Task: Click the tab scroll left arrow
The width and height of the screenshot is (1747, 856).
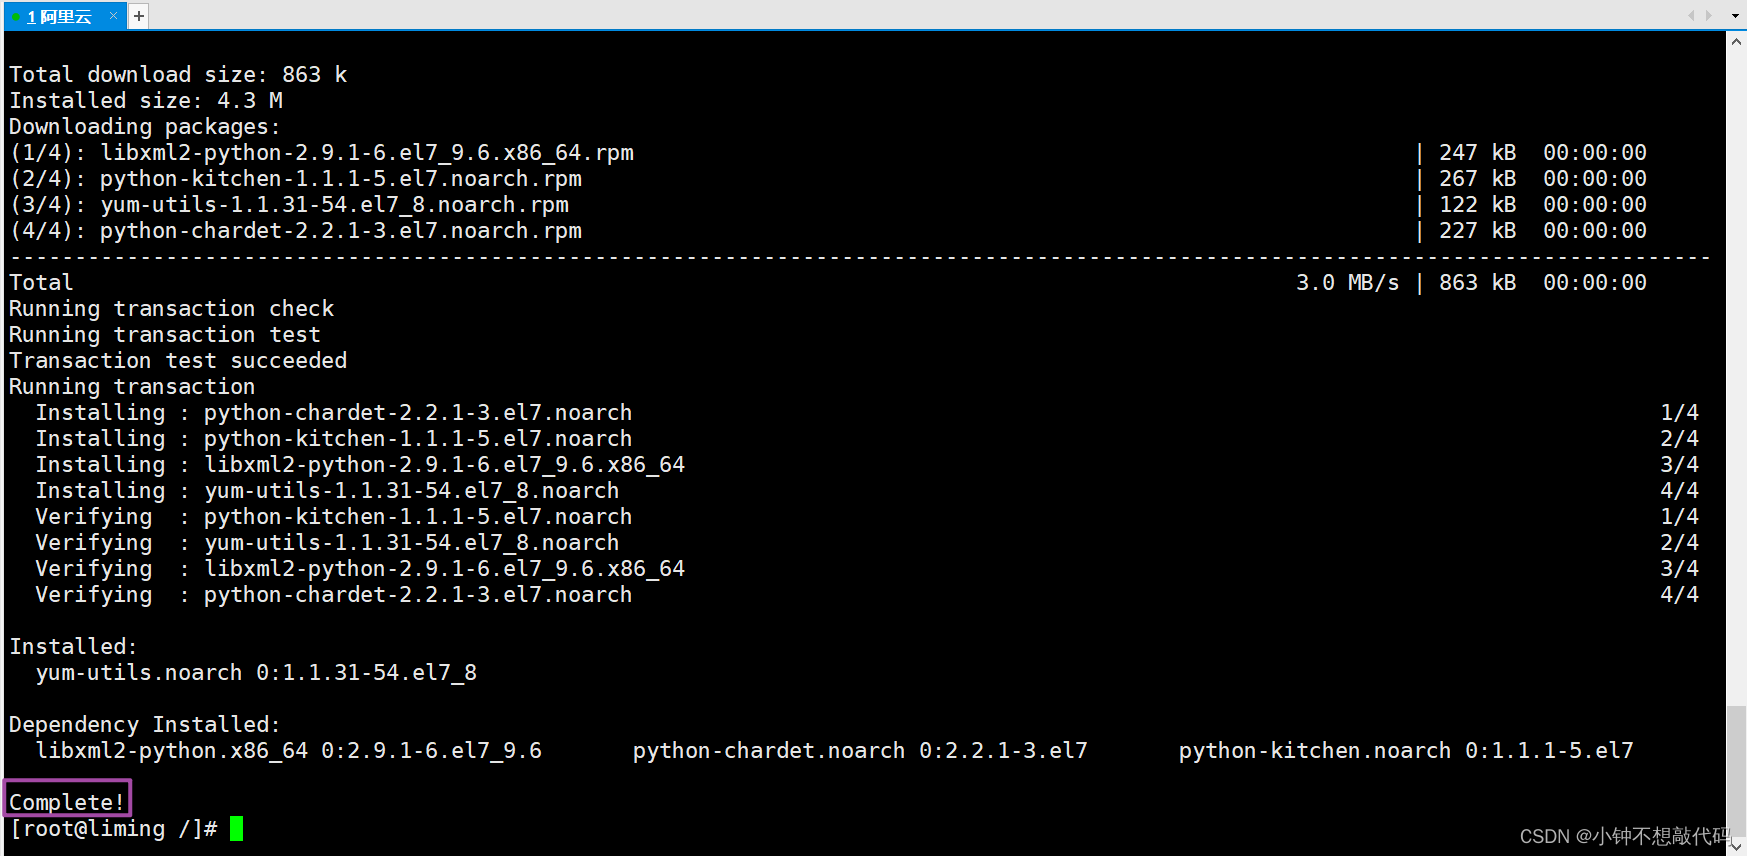Action: pyautogui.click(x=1691, y=15)
